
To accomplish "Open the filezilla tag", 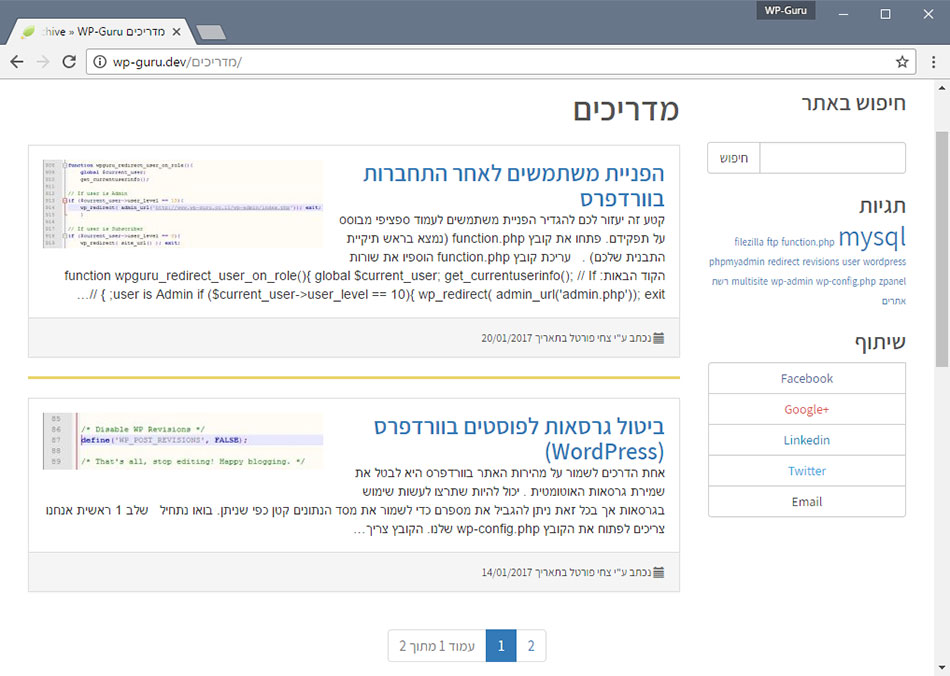I will point(749,242).
